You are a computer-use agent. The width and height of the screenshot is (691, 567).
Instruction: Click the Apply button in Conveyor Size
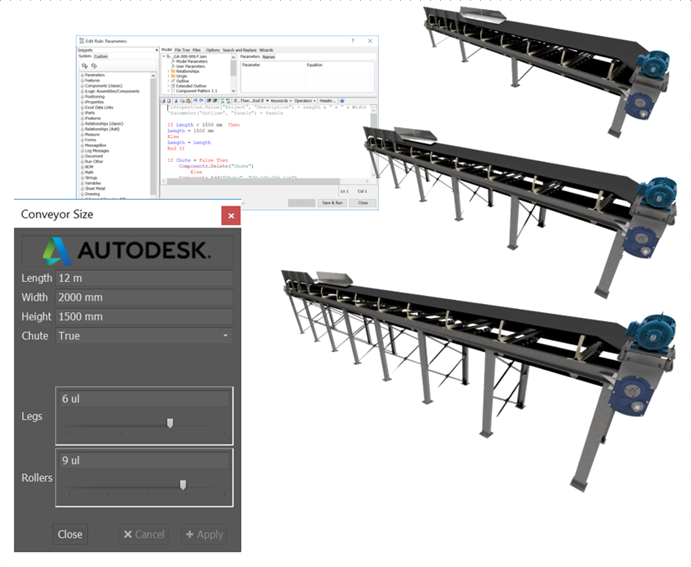coord(204,534)
